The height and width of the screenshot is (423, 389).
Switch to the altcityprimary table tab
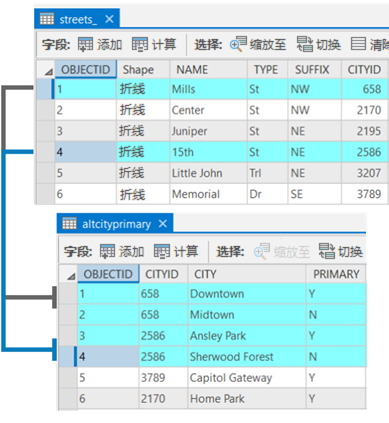pyautogui.click(x=115, y=223)
